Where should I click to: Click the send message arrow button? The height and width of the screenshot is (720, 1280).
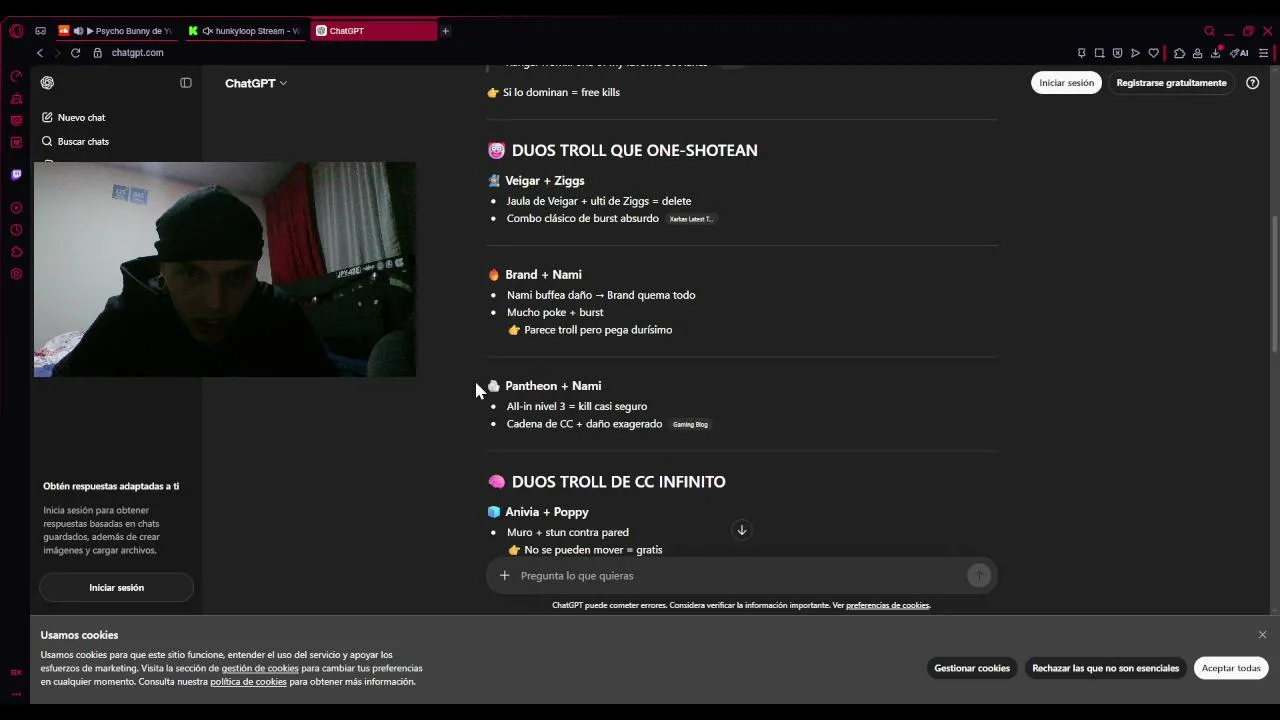point(978,575)
